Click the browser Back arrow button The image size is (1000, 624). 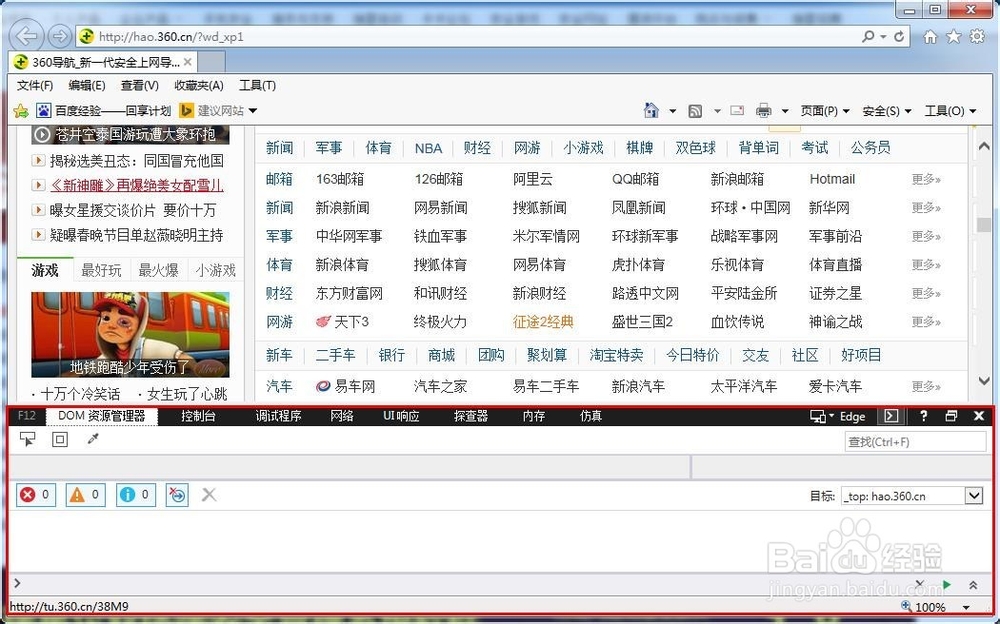click(x=26, y=36)
